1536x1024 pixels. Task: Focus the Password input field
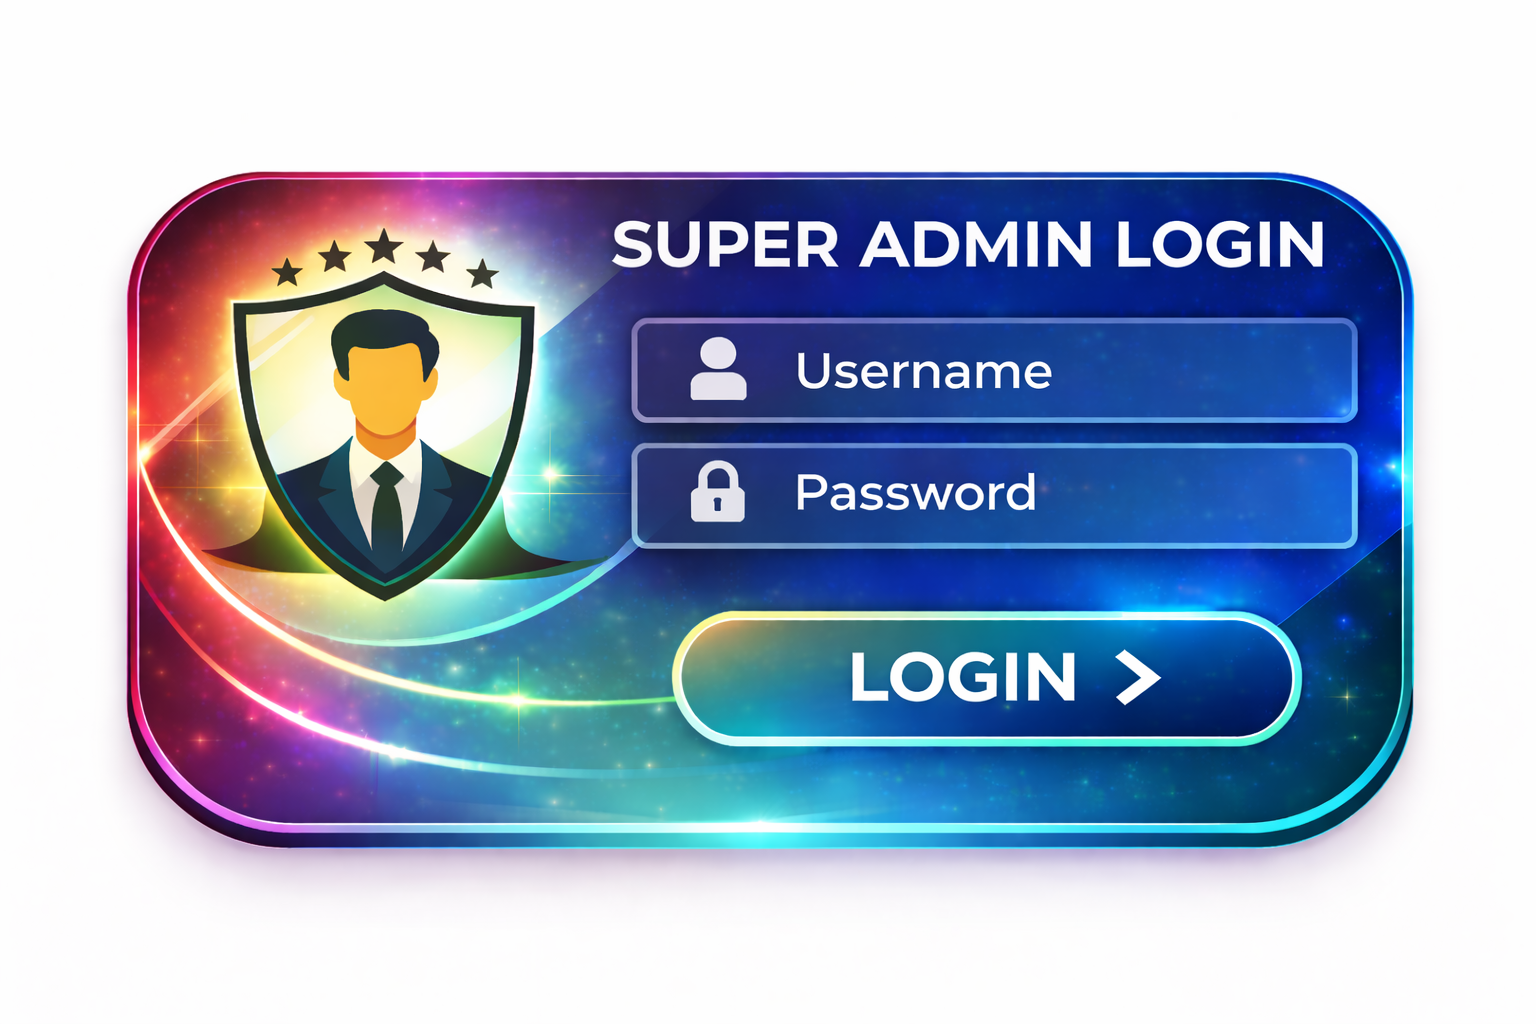[995, 495]
